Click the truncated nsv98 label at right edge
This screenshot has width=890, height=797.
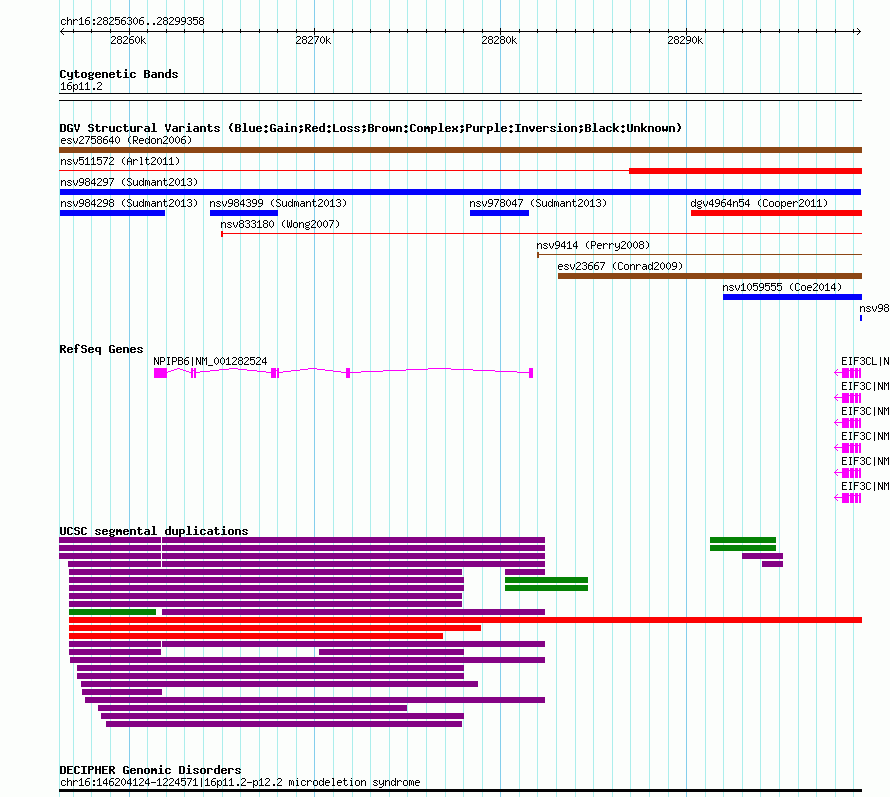874,308
